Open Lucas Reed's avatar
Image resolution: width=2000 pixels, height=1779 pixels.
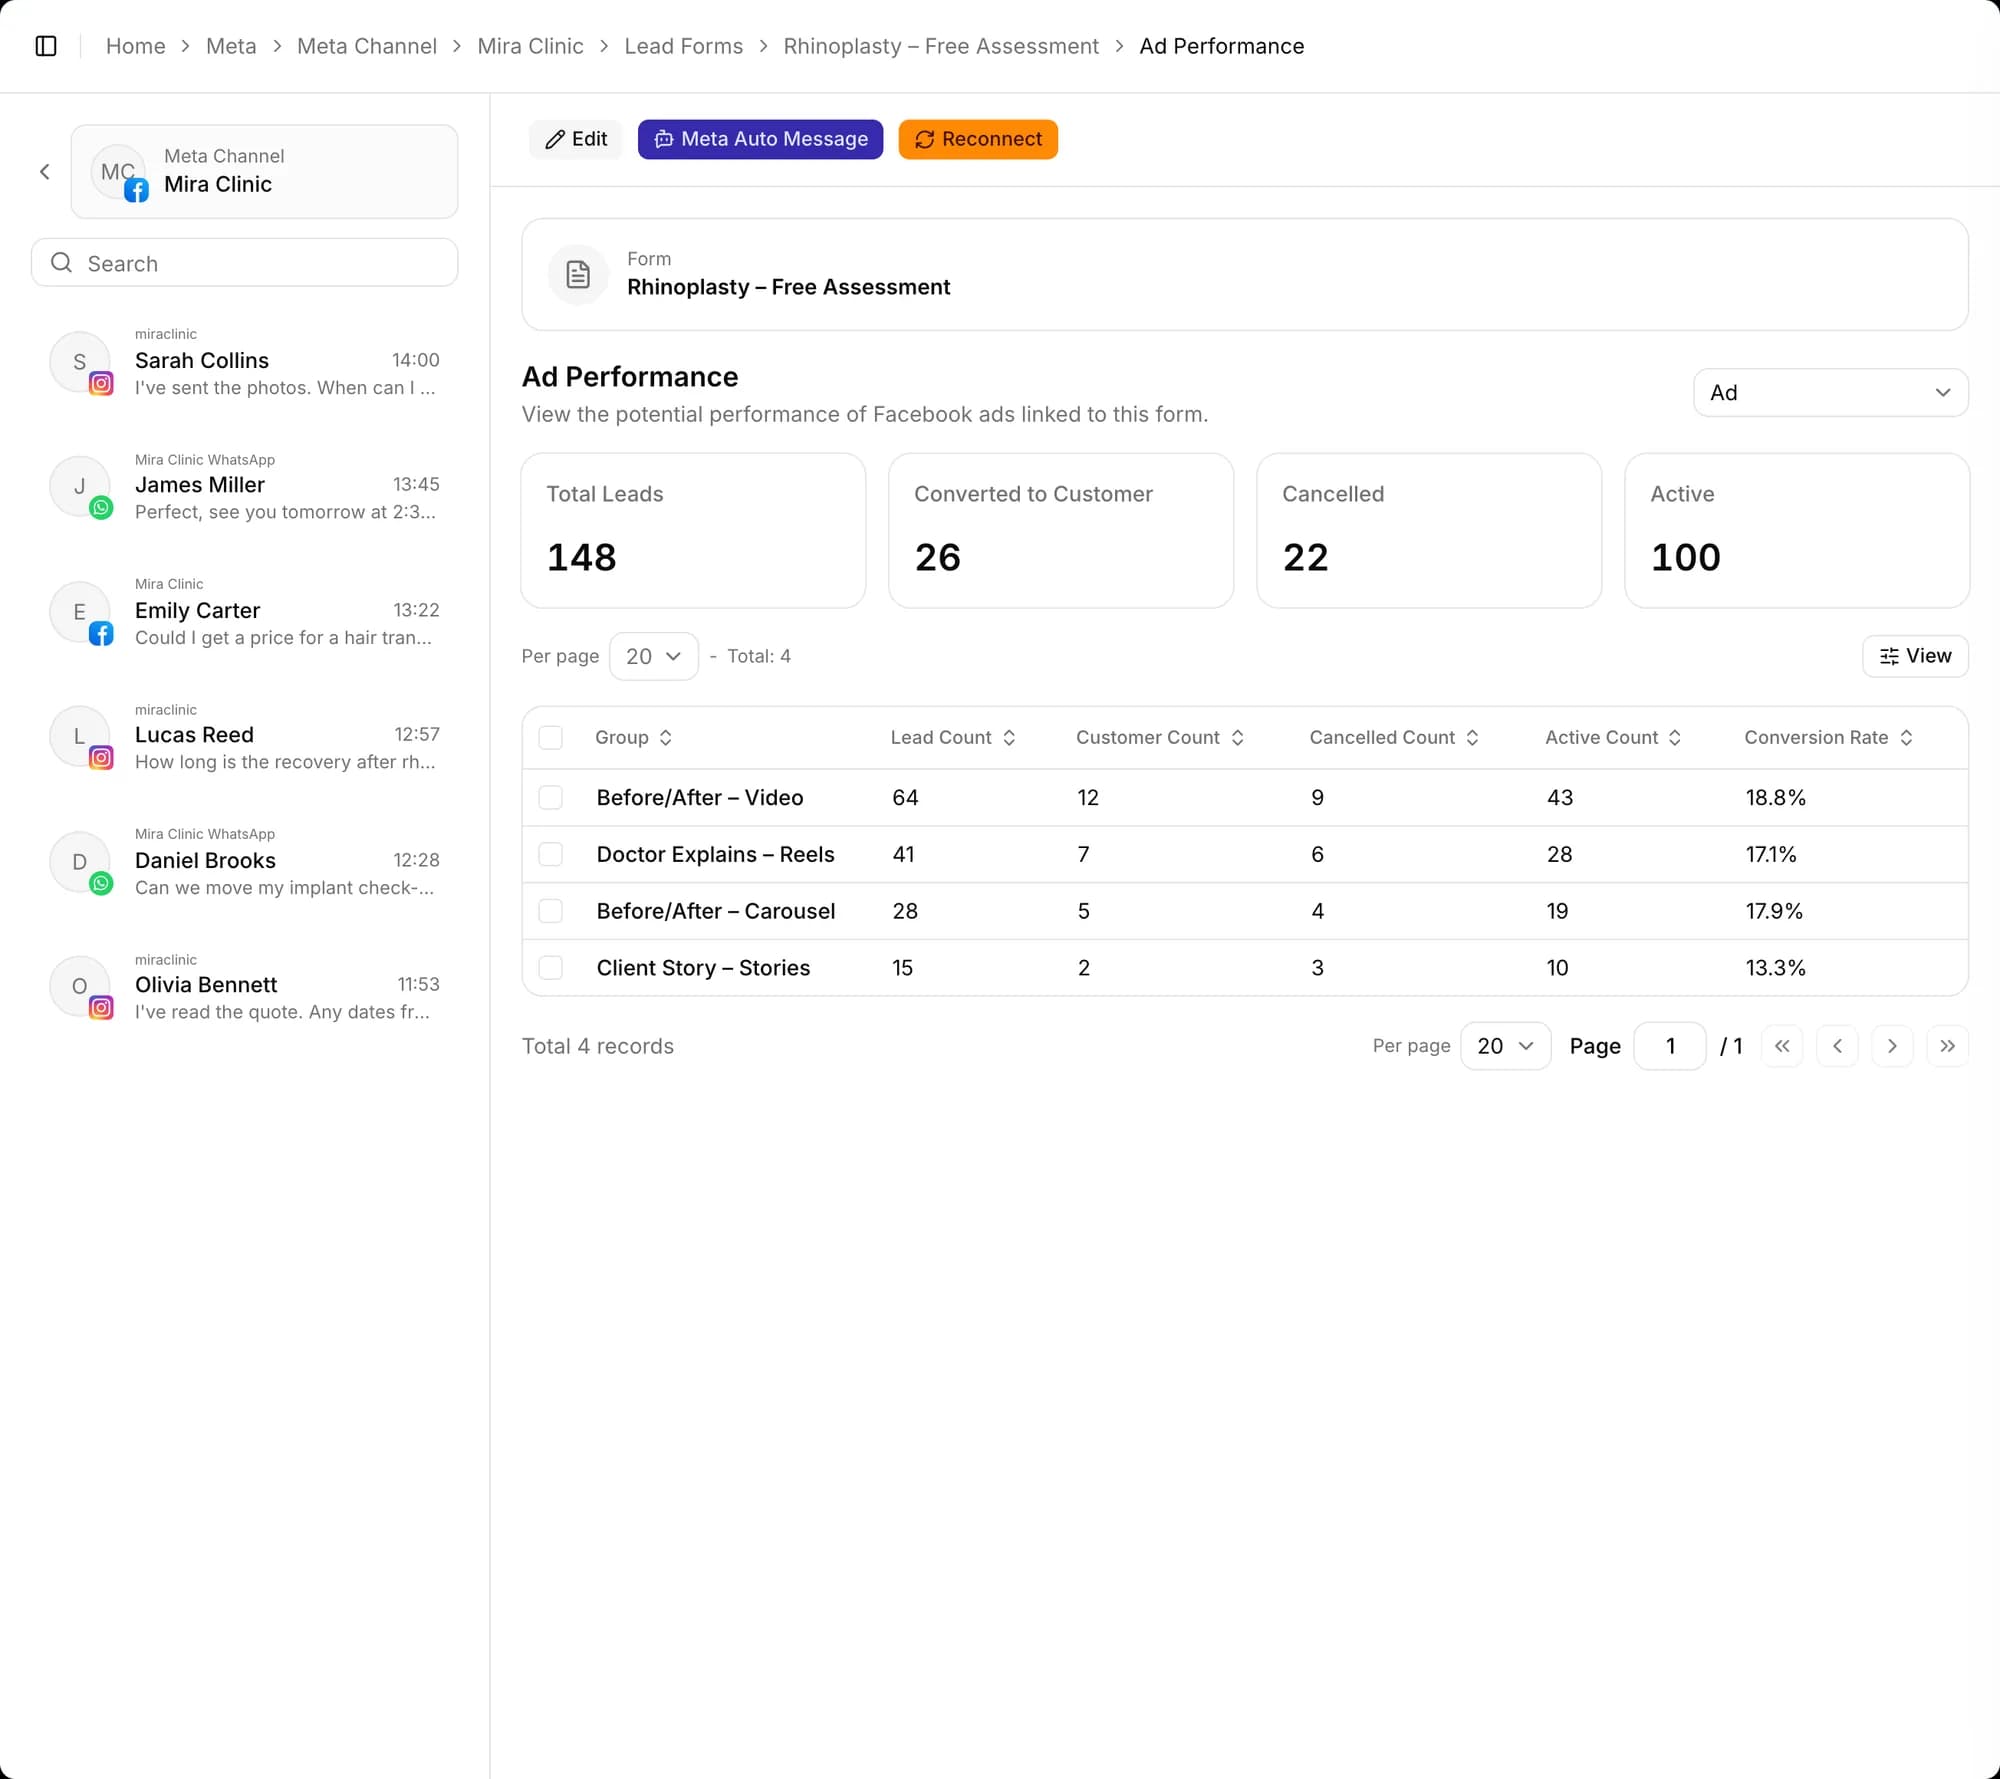pos(80,737)
